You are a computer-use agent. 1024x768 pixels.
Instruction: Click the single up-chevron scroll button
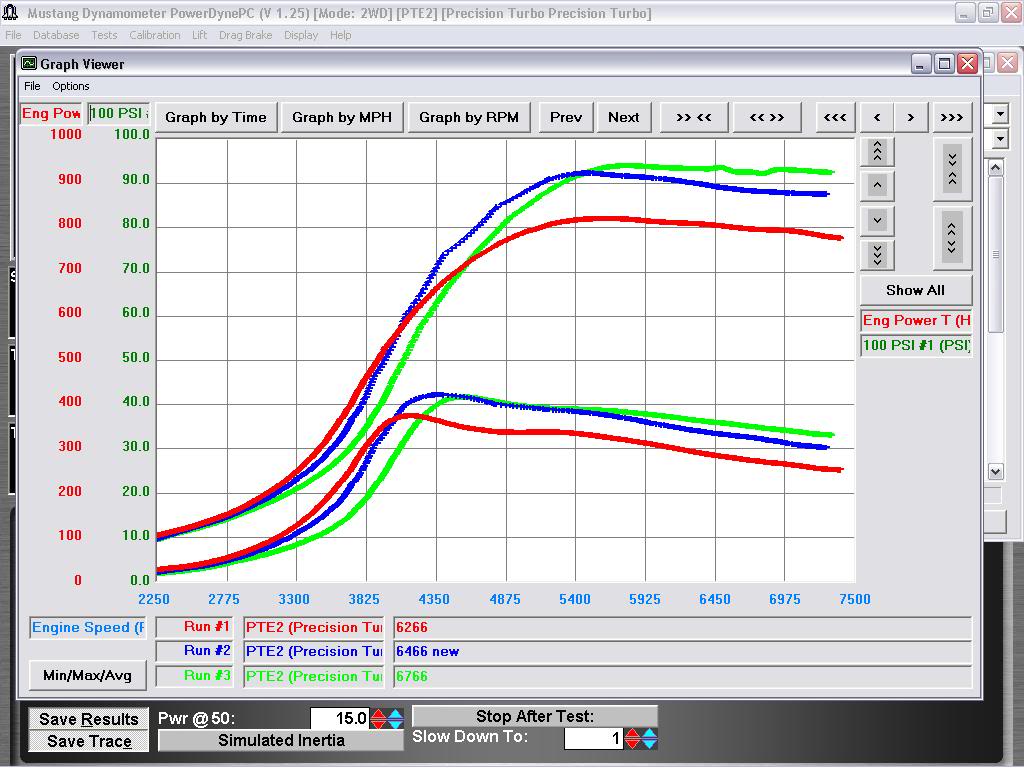[x=877, y=185]
